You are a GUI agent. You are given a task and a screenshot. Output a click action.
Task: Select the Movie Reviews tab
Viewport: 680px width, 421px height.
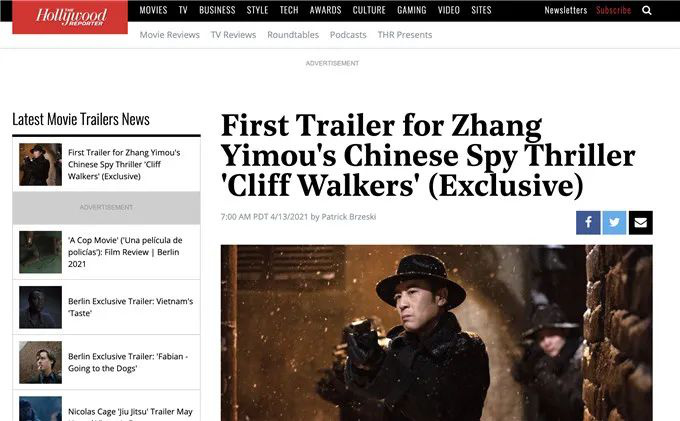click(x=170, y=35)
